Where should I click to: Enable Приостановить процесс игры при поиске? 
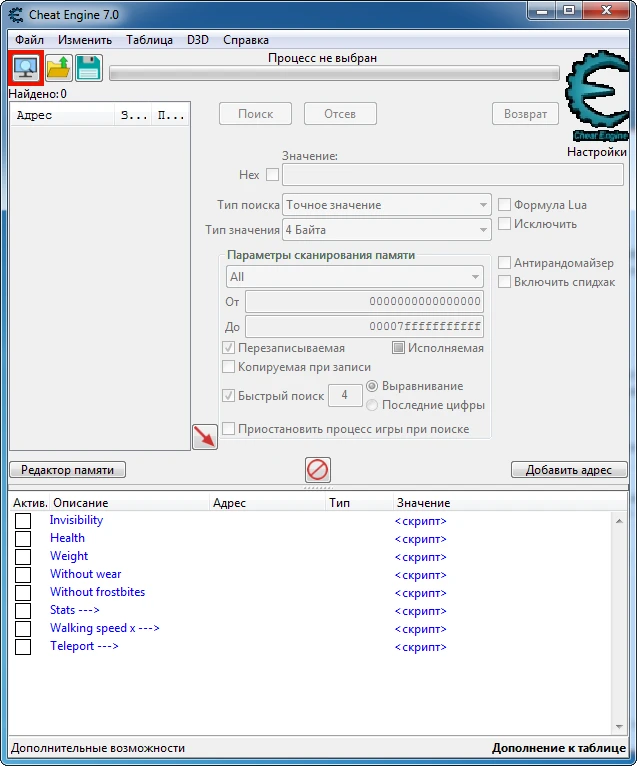point(228,429)
